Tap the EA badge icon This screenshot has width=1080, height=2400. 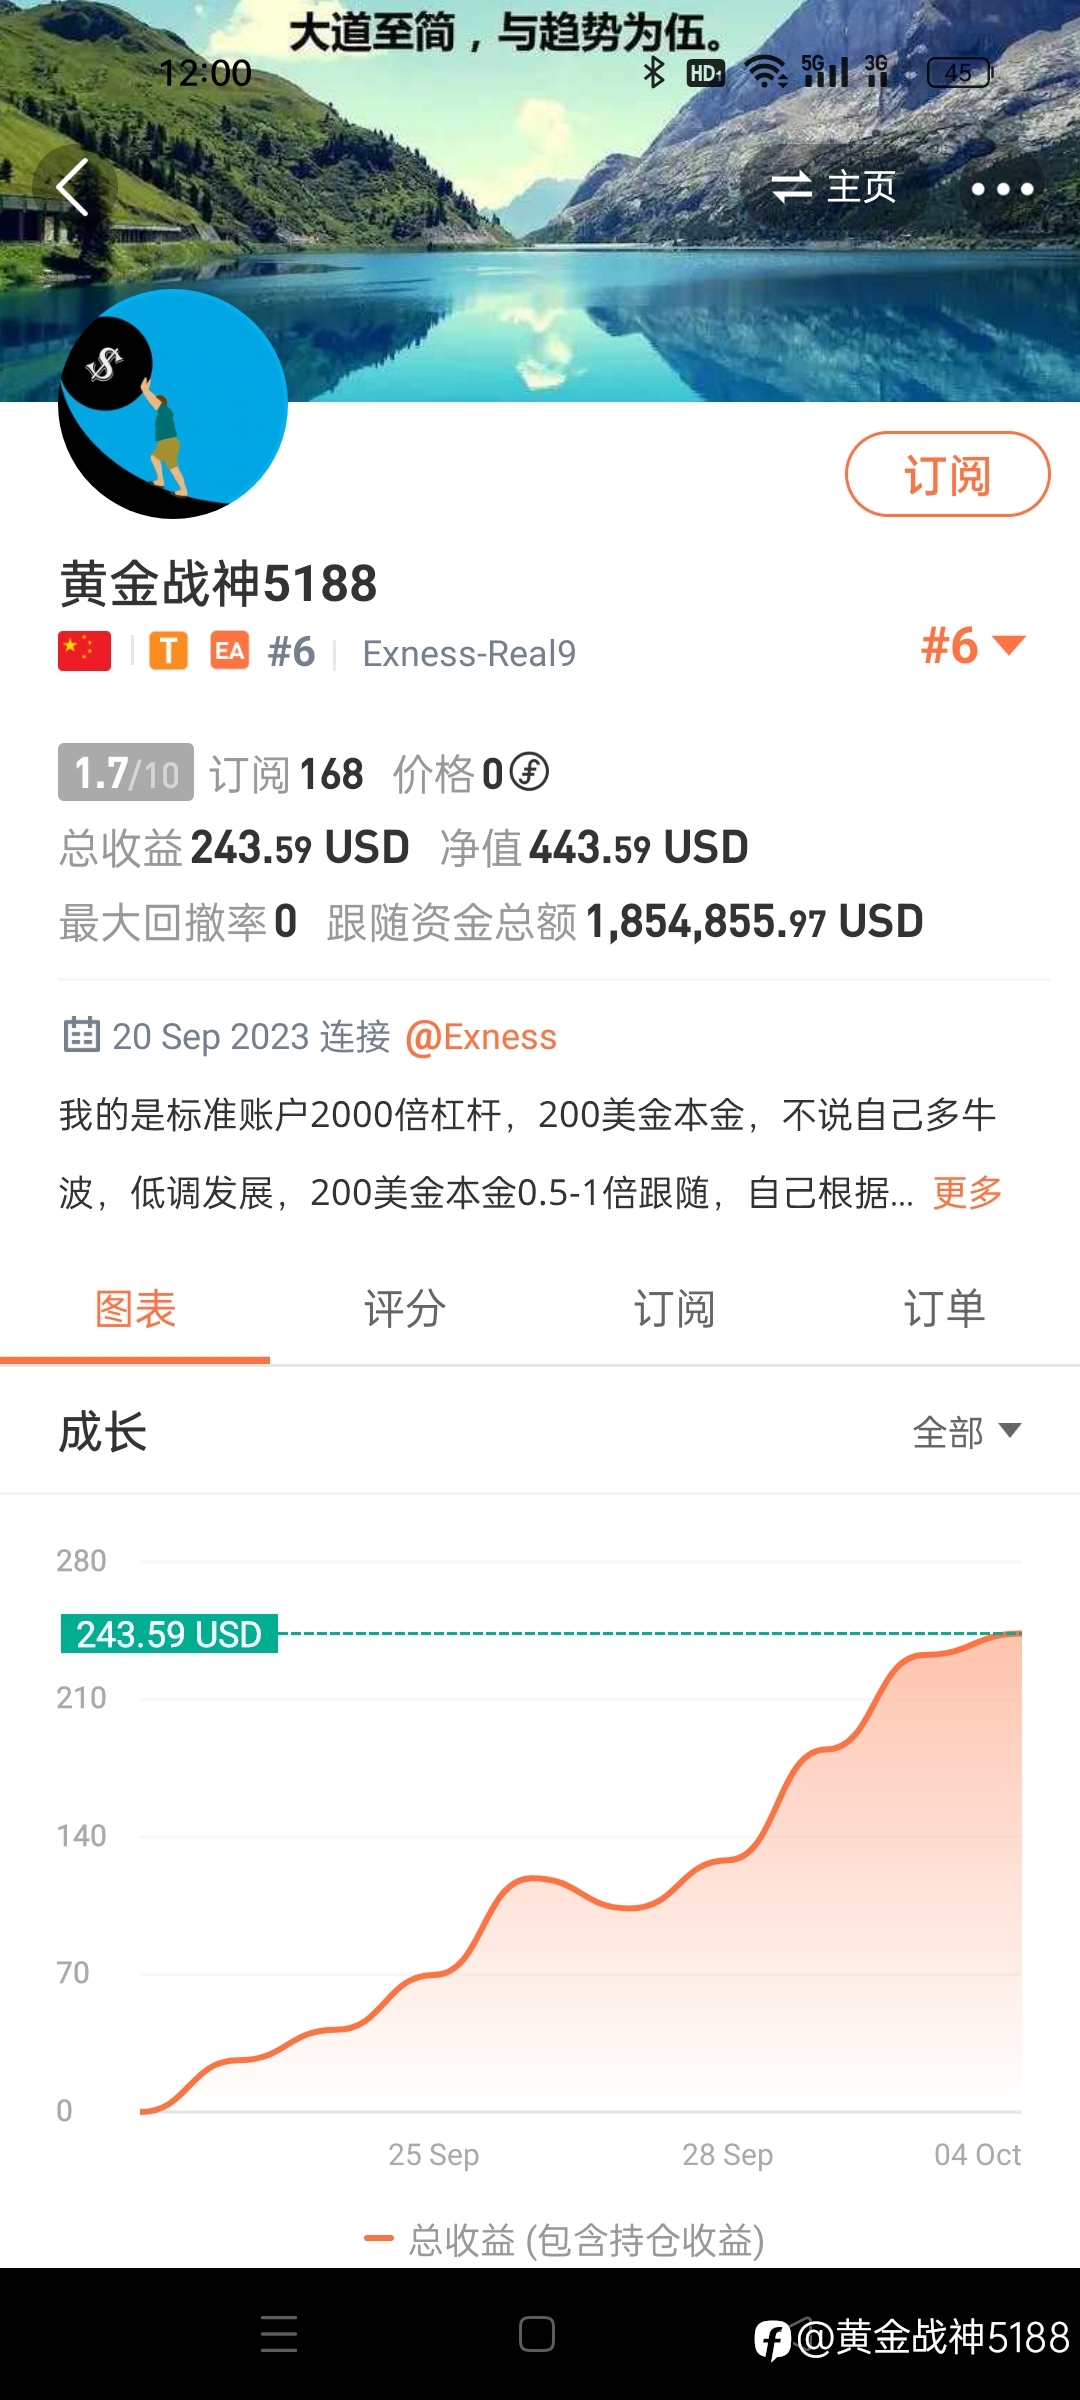[230, 652]
